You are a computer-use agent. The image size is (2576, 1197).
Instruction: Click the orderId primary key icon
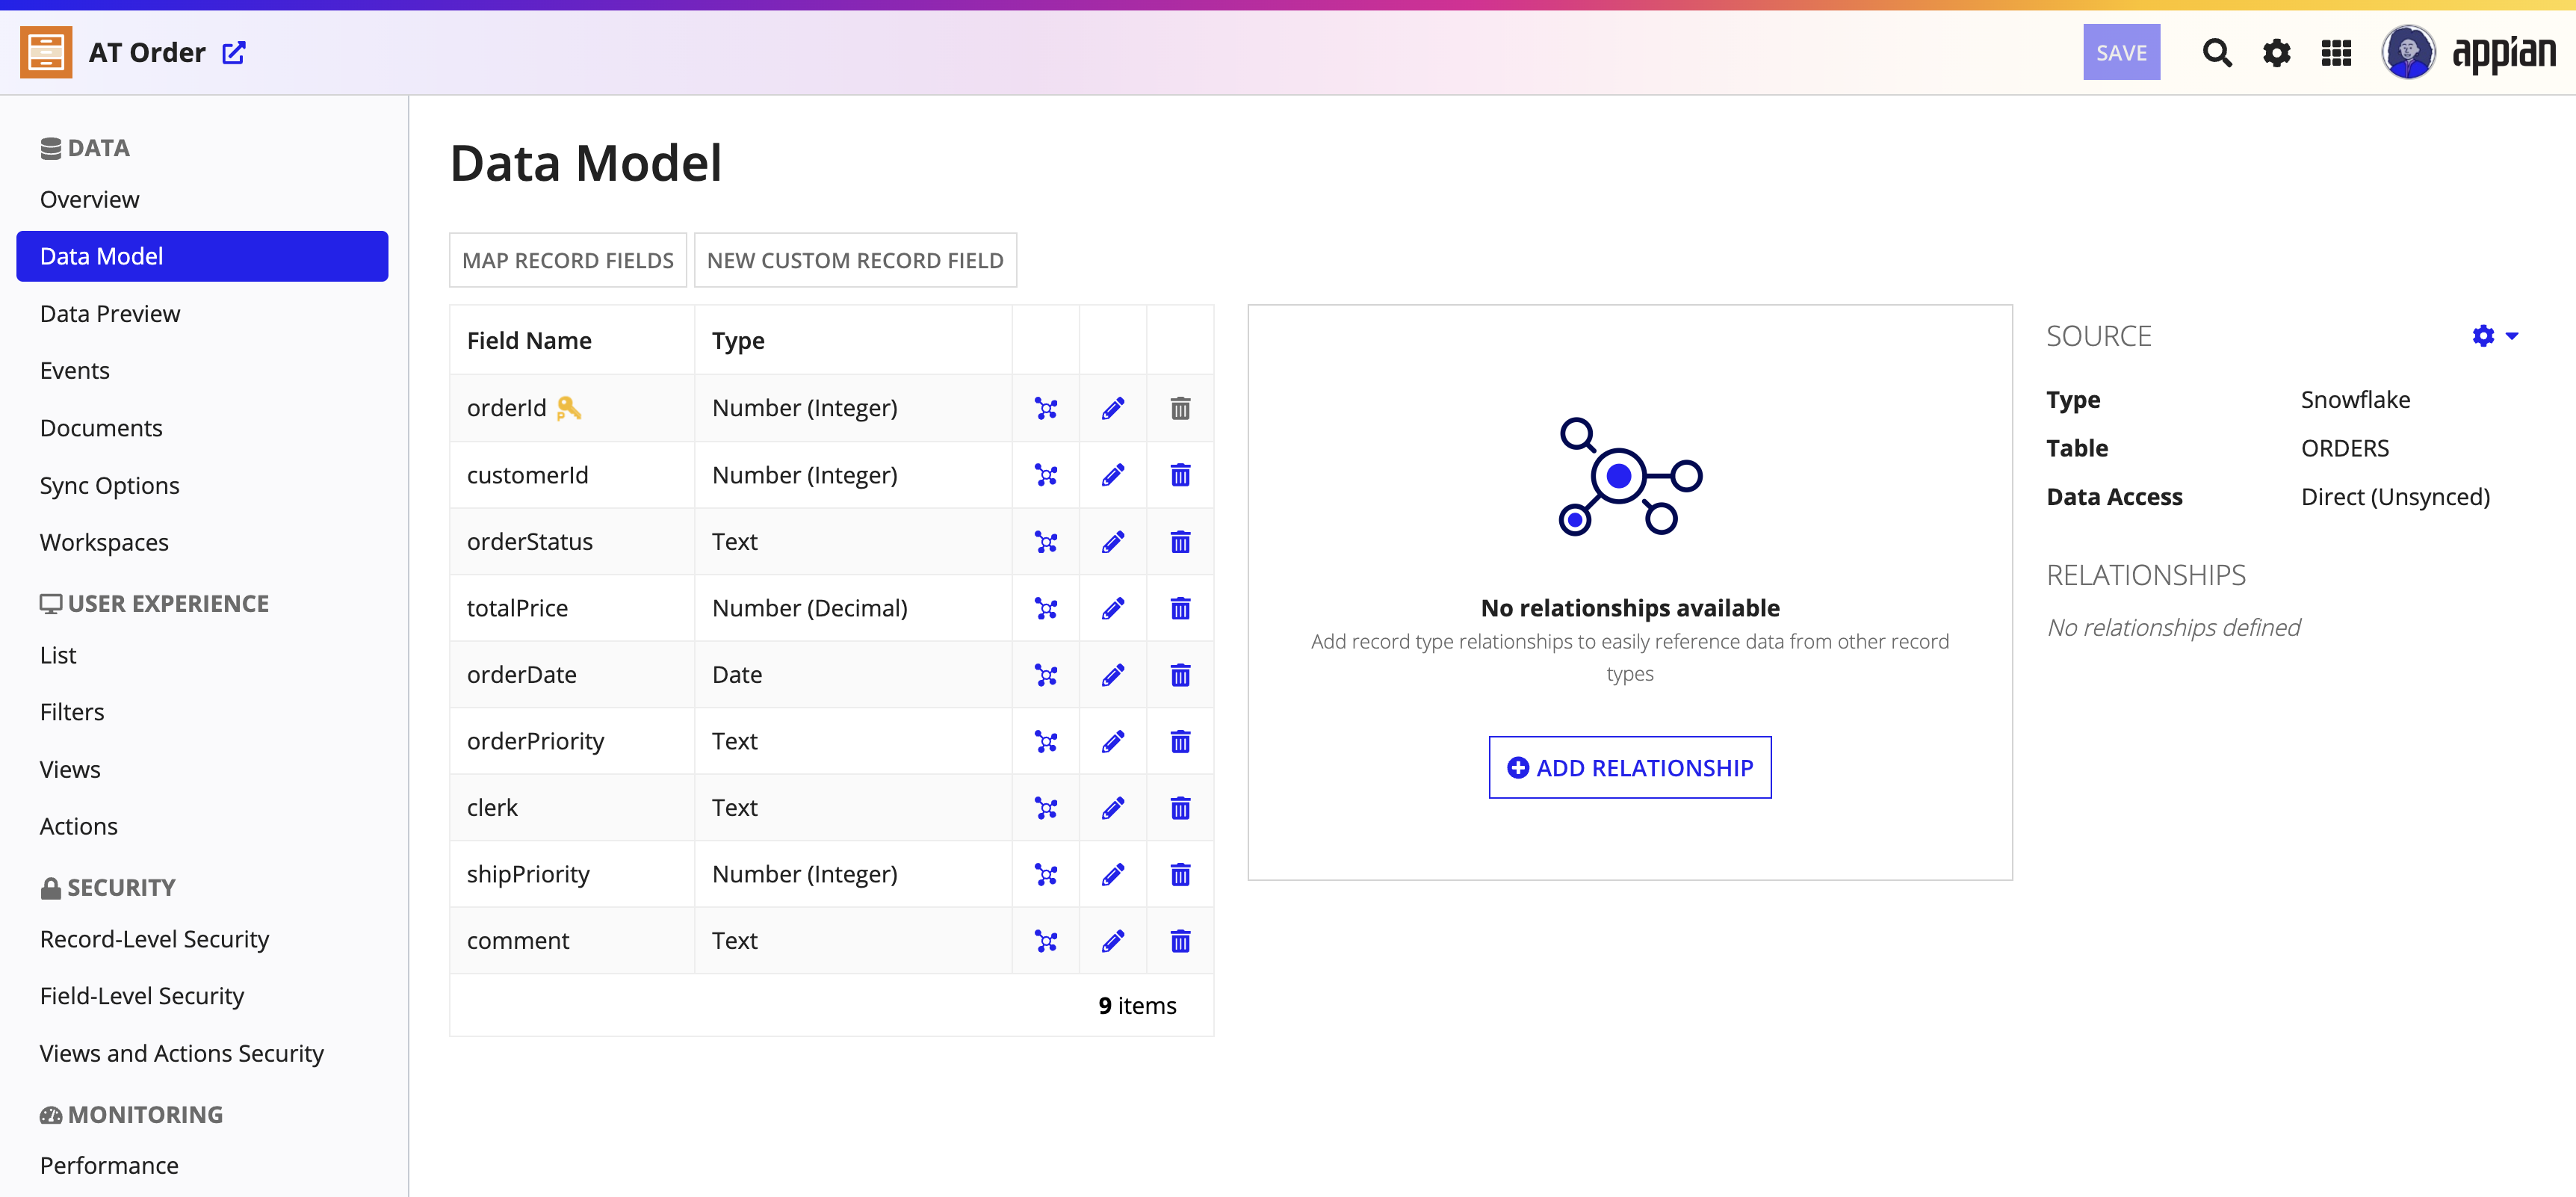click(x=568, y=408)
